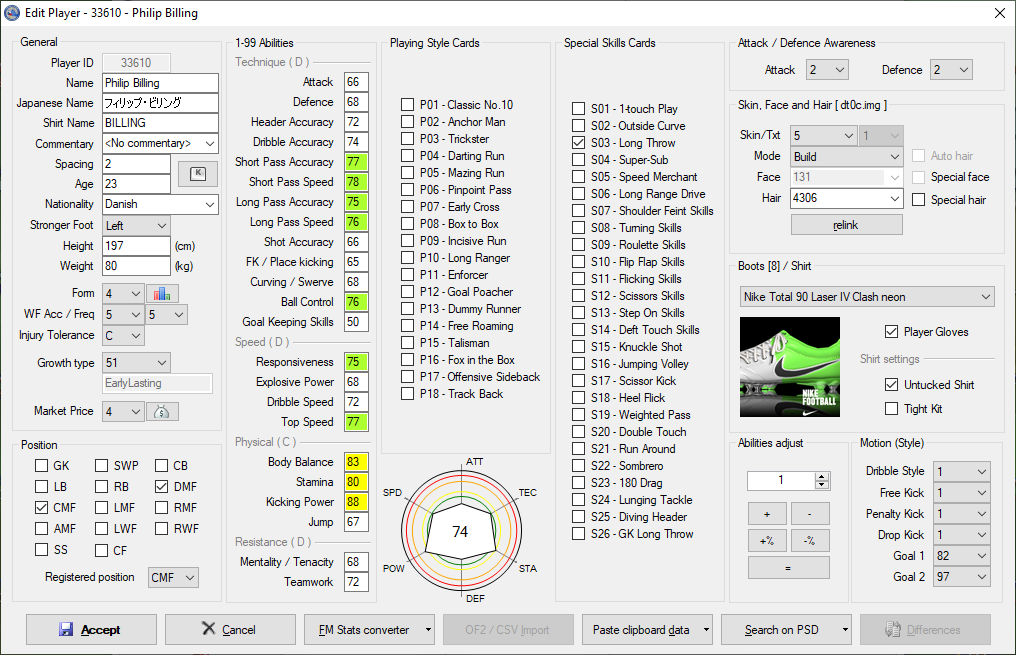1016x655 pixels.
Task: Click the Differences button icon
Action: [x=893, y=629]
